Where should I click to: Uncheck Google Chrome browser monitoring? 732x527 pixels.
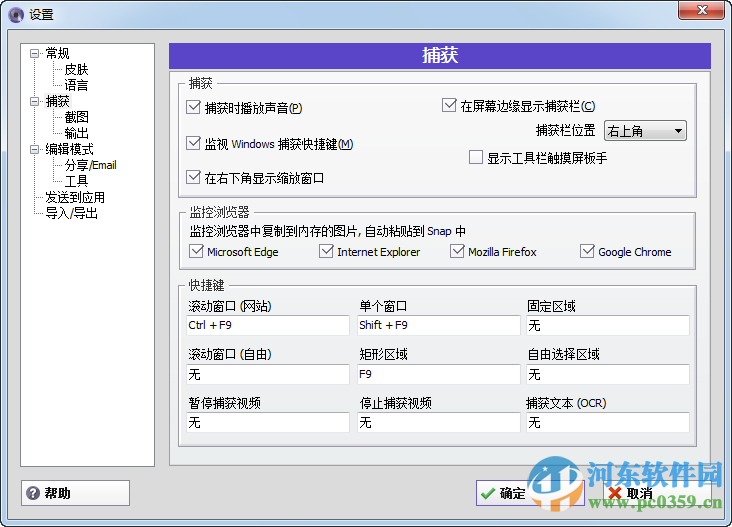pos(587,251)
